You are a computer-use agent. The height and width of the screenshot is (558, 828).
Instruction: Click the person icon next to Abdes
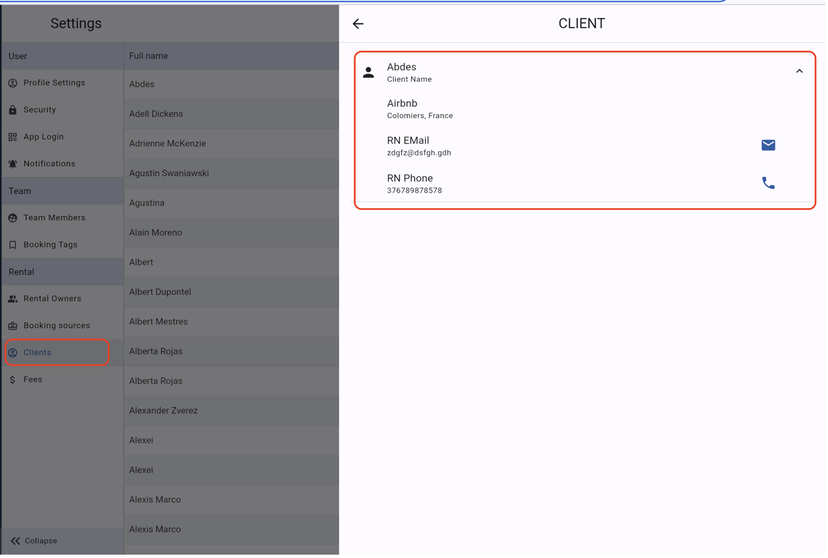point(369,72)
